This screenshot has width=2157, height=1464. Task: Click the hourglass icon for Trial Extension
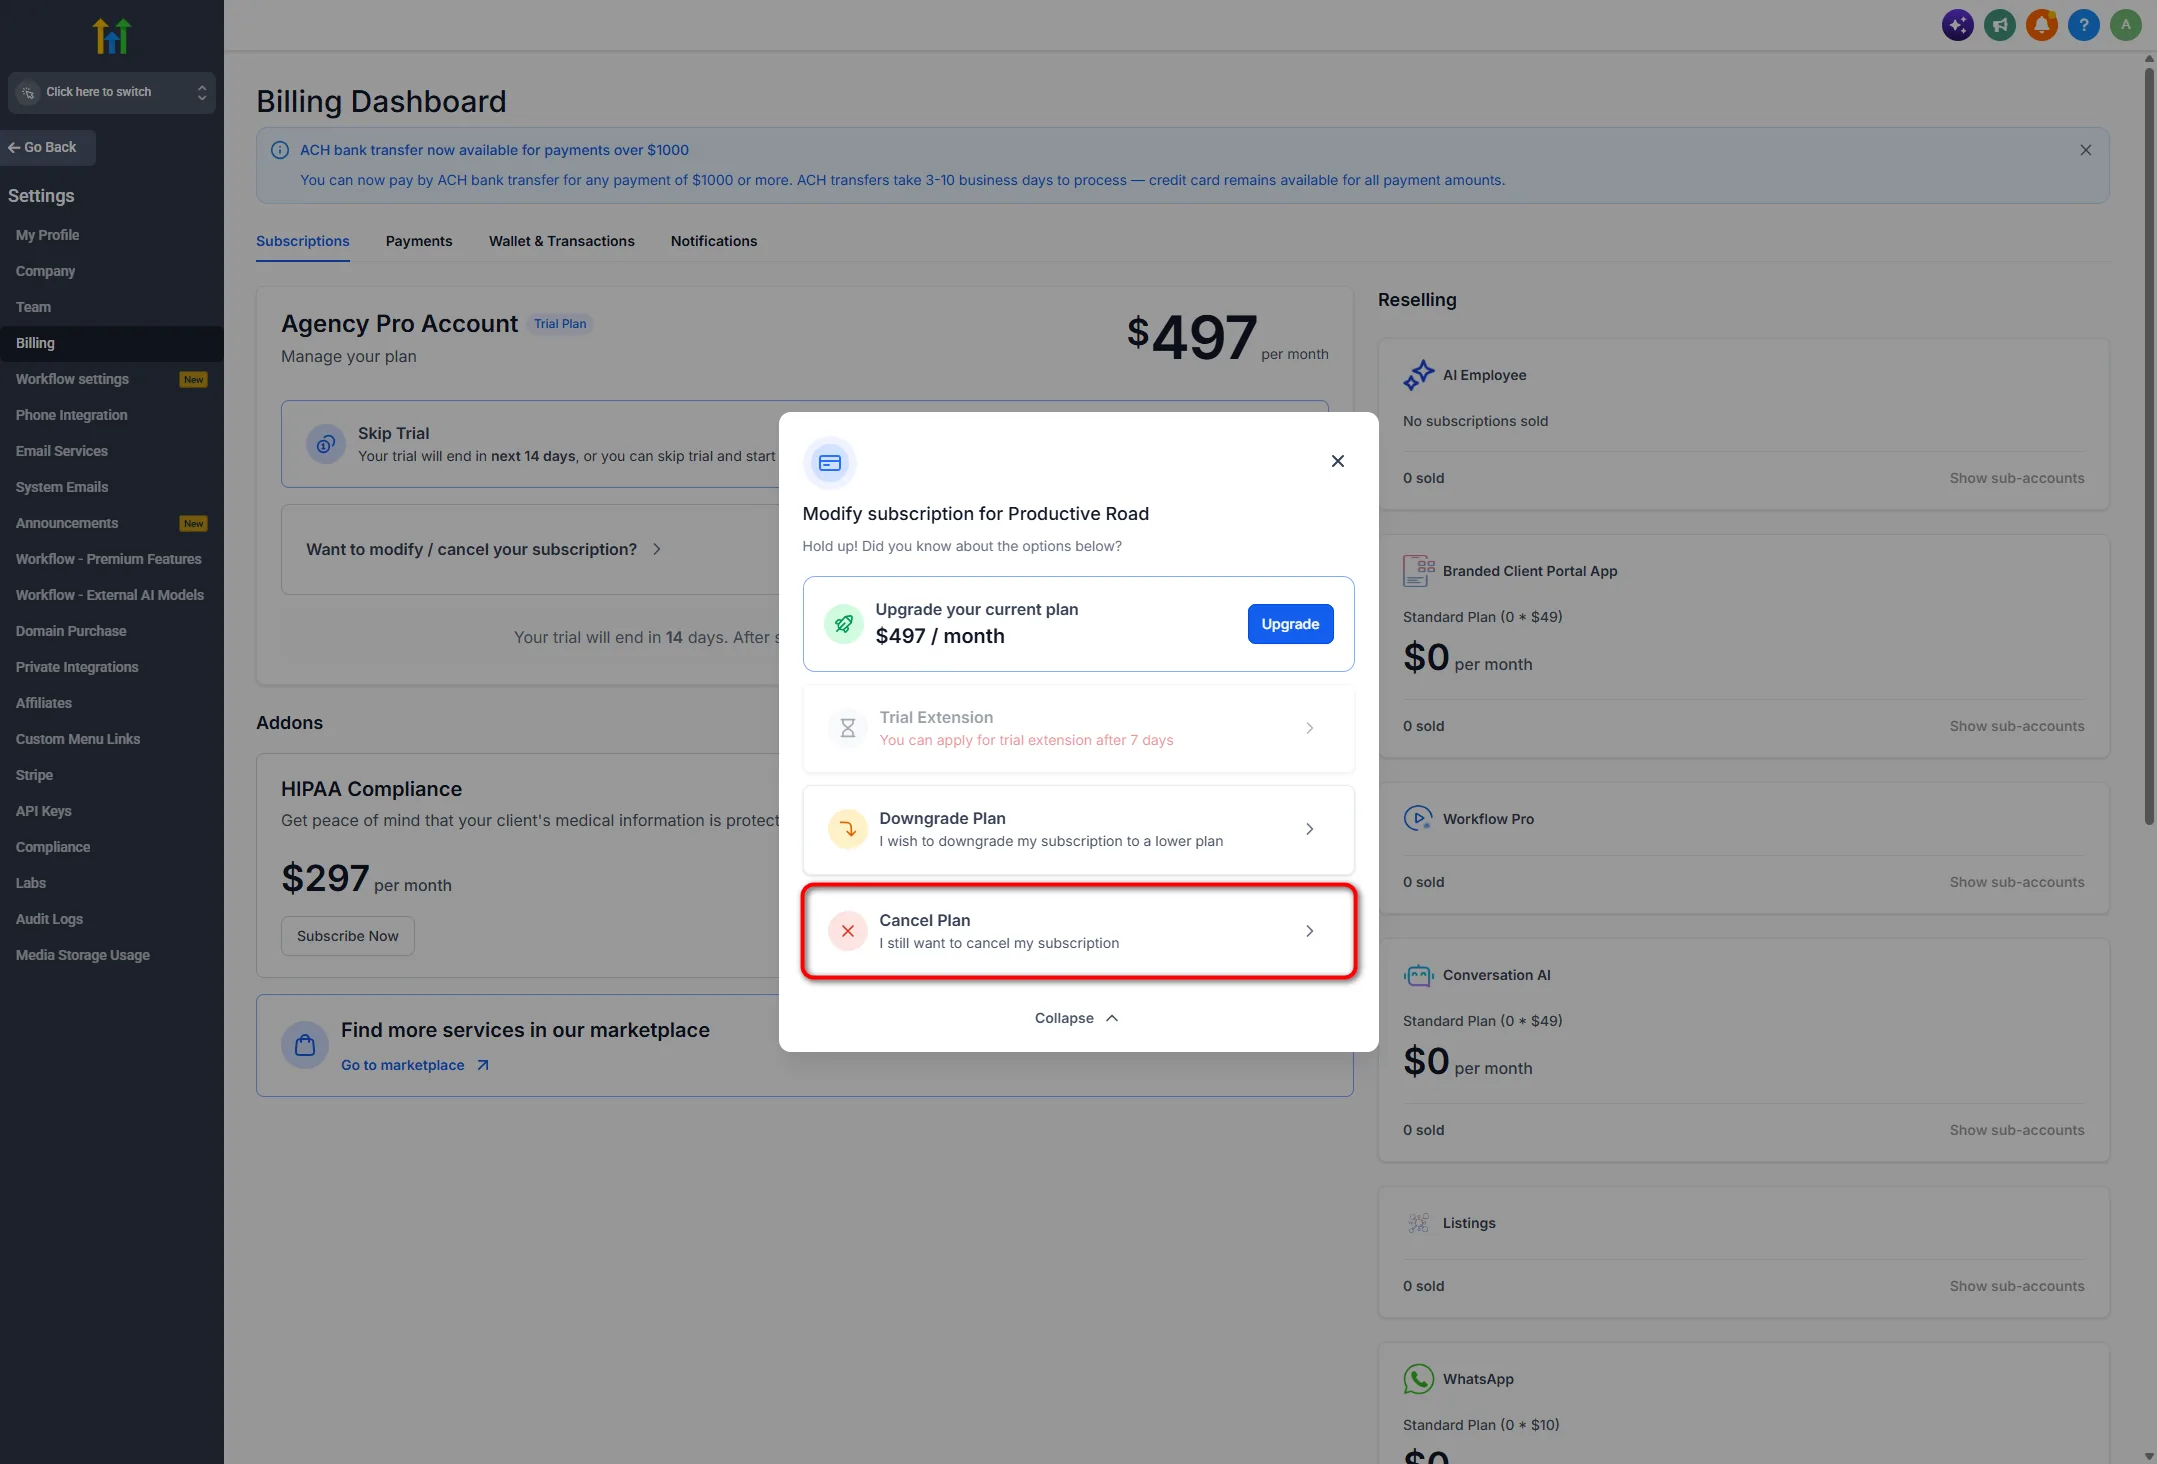tap(847, 728)
